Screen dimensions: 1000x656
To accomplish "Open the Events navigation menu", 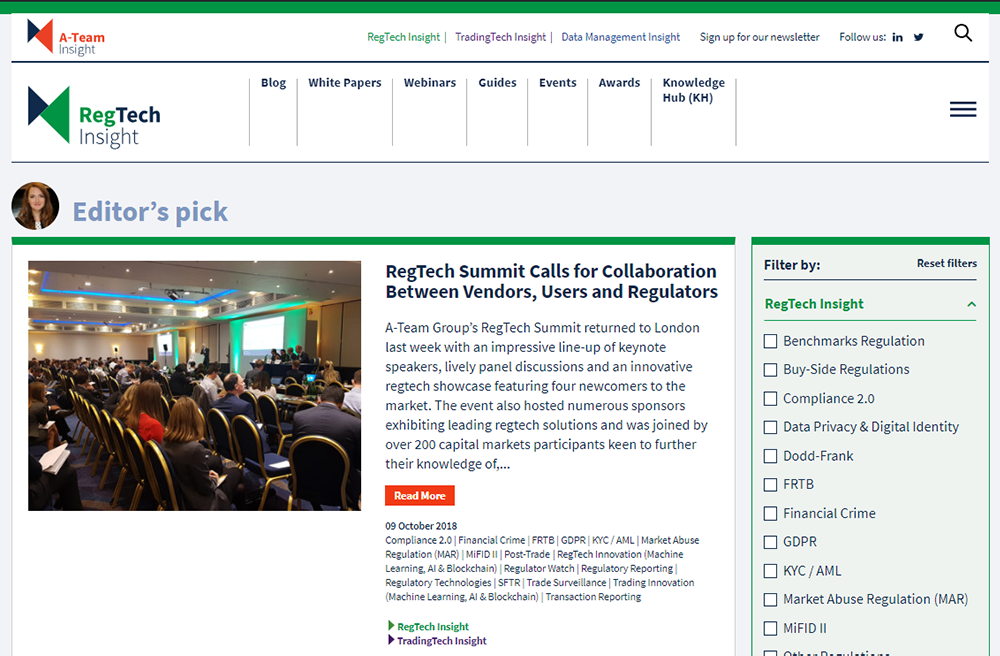I will point(557,83).
